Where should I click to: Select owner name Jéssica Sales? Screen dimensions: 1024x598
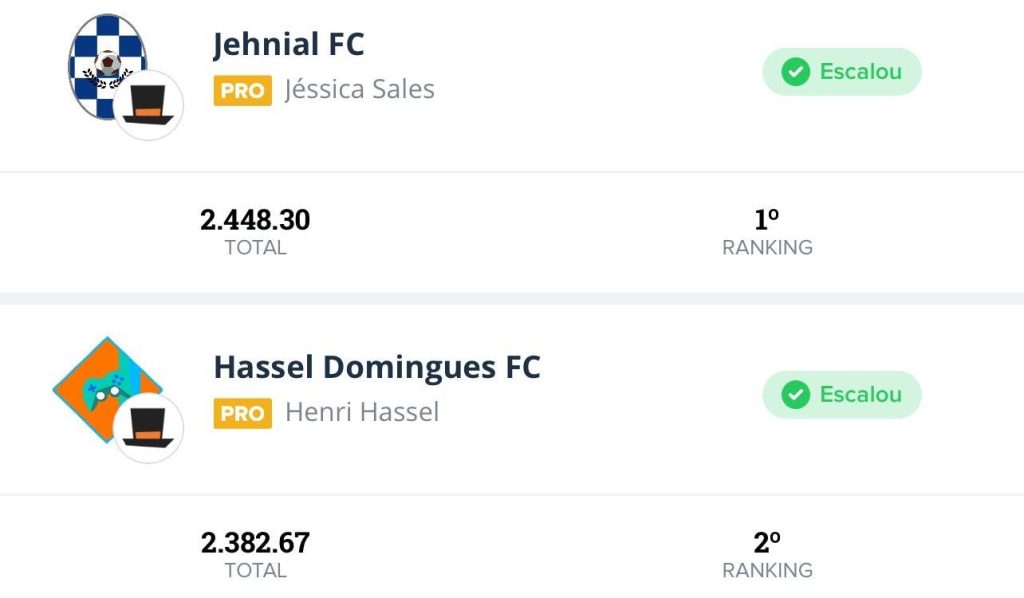pos(359,90)
